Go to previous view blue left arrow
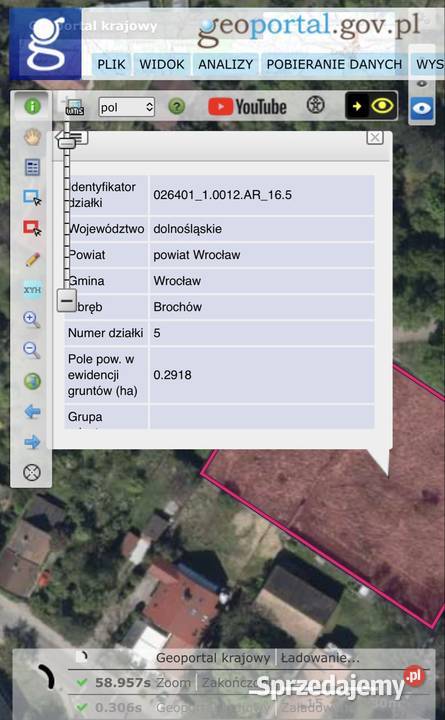This screenshot has width=445, height=720. [x=32, y=411]
